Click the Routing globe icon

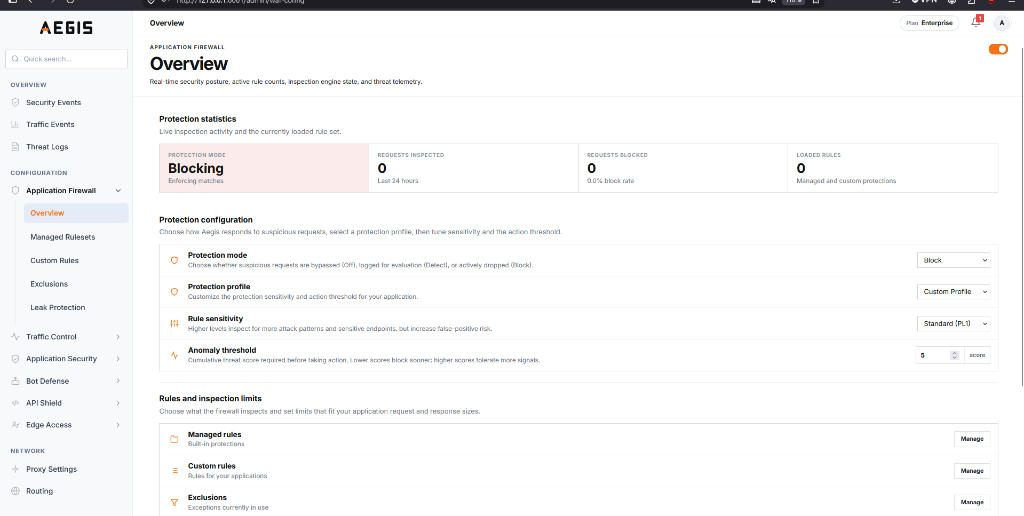(16, 491)
